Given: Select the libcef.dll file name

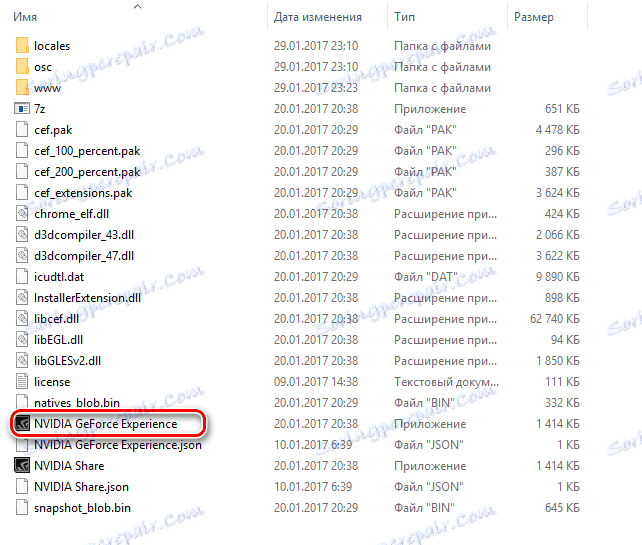Looking at the screenshot, I should click(x=57, y=319).
